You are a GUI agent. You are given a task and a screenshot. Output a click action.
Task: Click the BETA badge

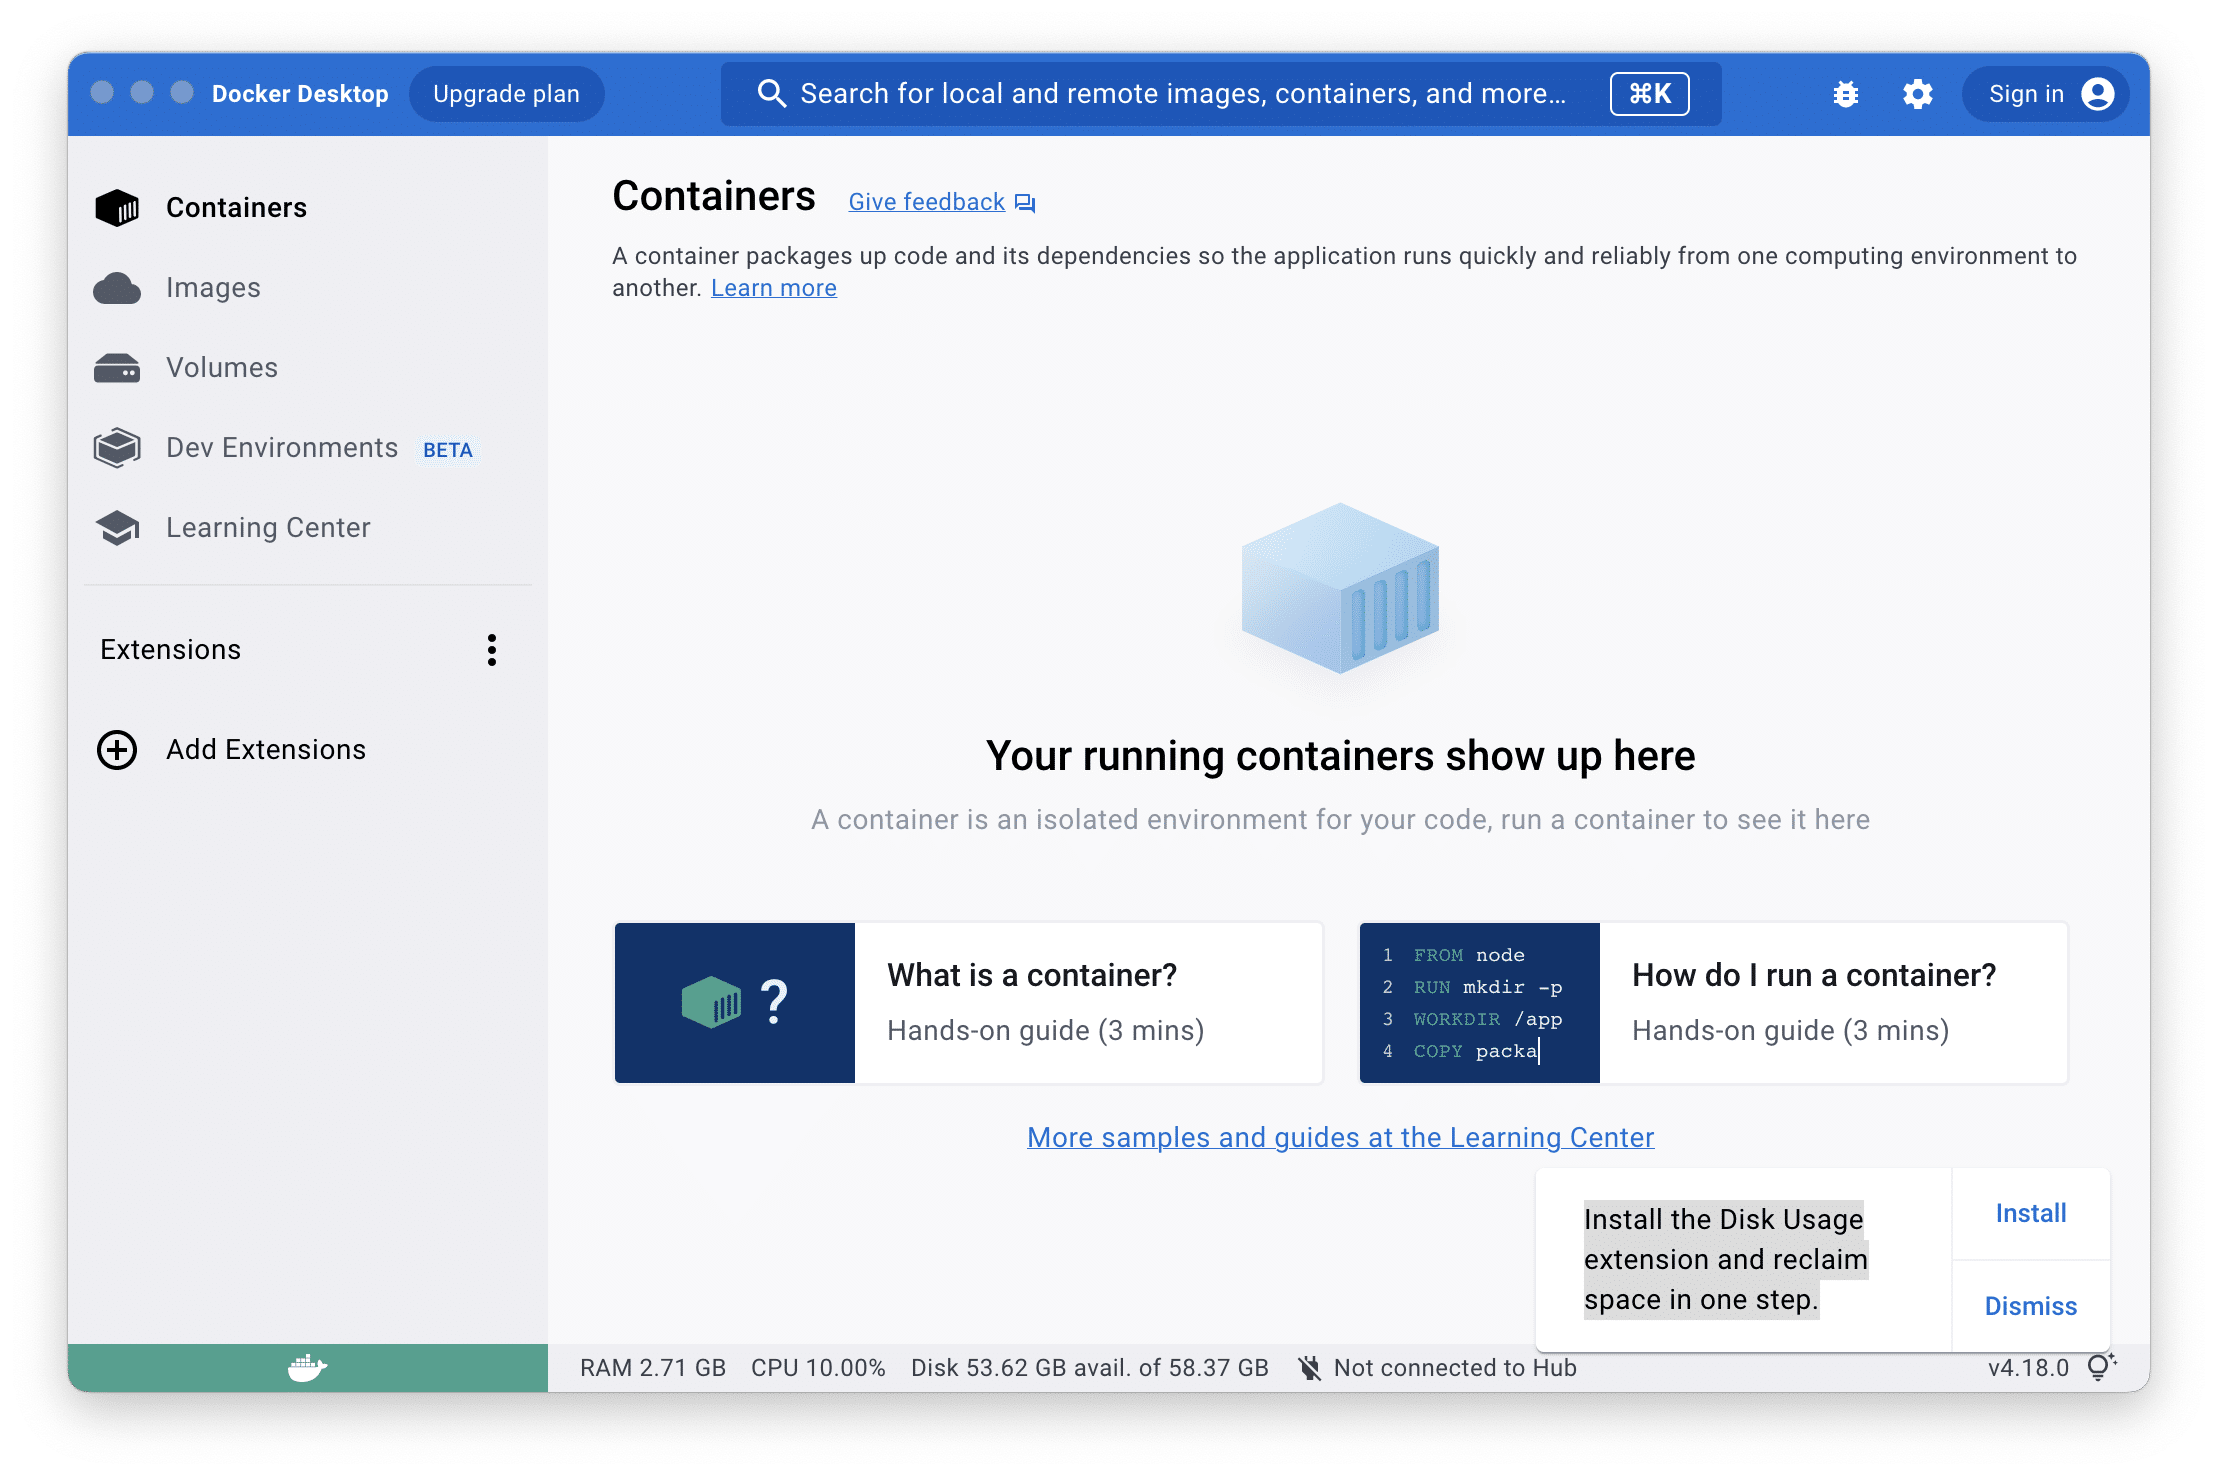[447, 450]
